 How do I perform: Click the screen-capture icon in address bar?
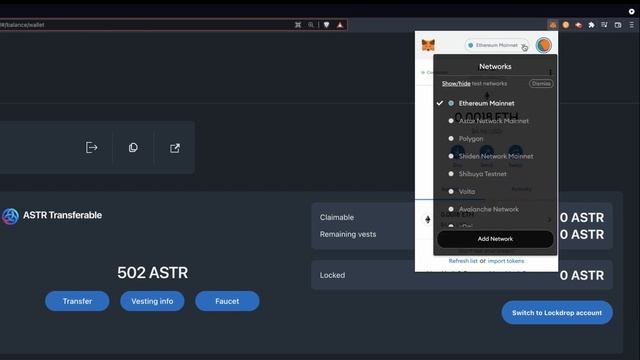(x=298, y=25)
